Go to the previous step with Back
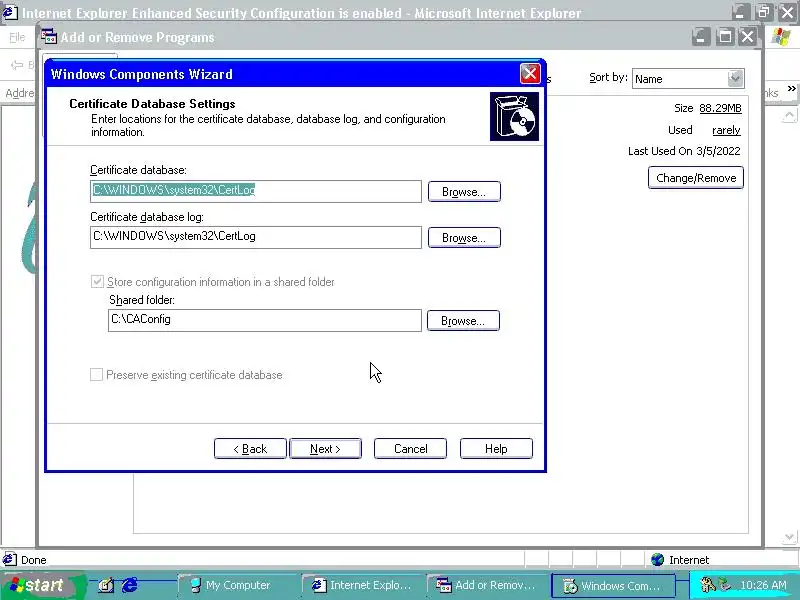800x600 pixels. click(x=250, y=448)
